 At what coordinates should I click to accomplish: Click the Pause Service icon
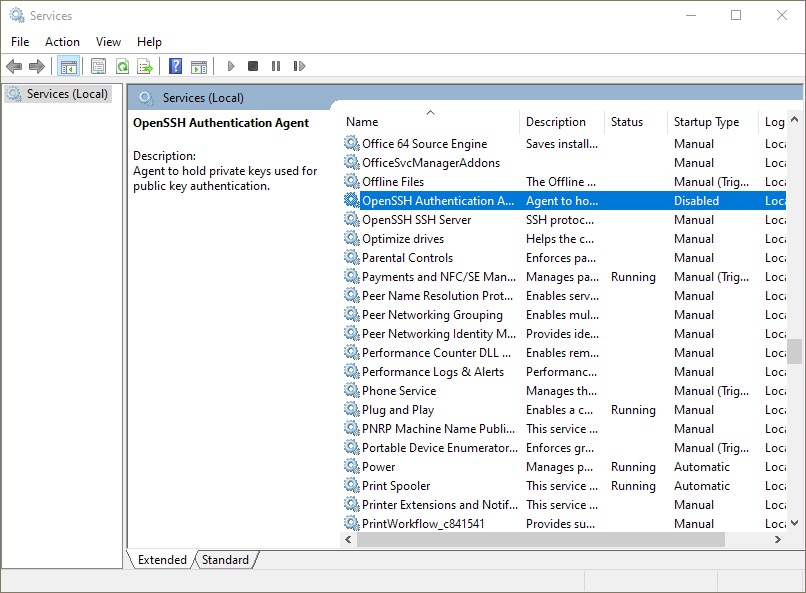pos(276,66)
